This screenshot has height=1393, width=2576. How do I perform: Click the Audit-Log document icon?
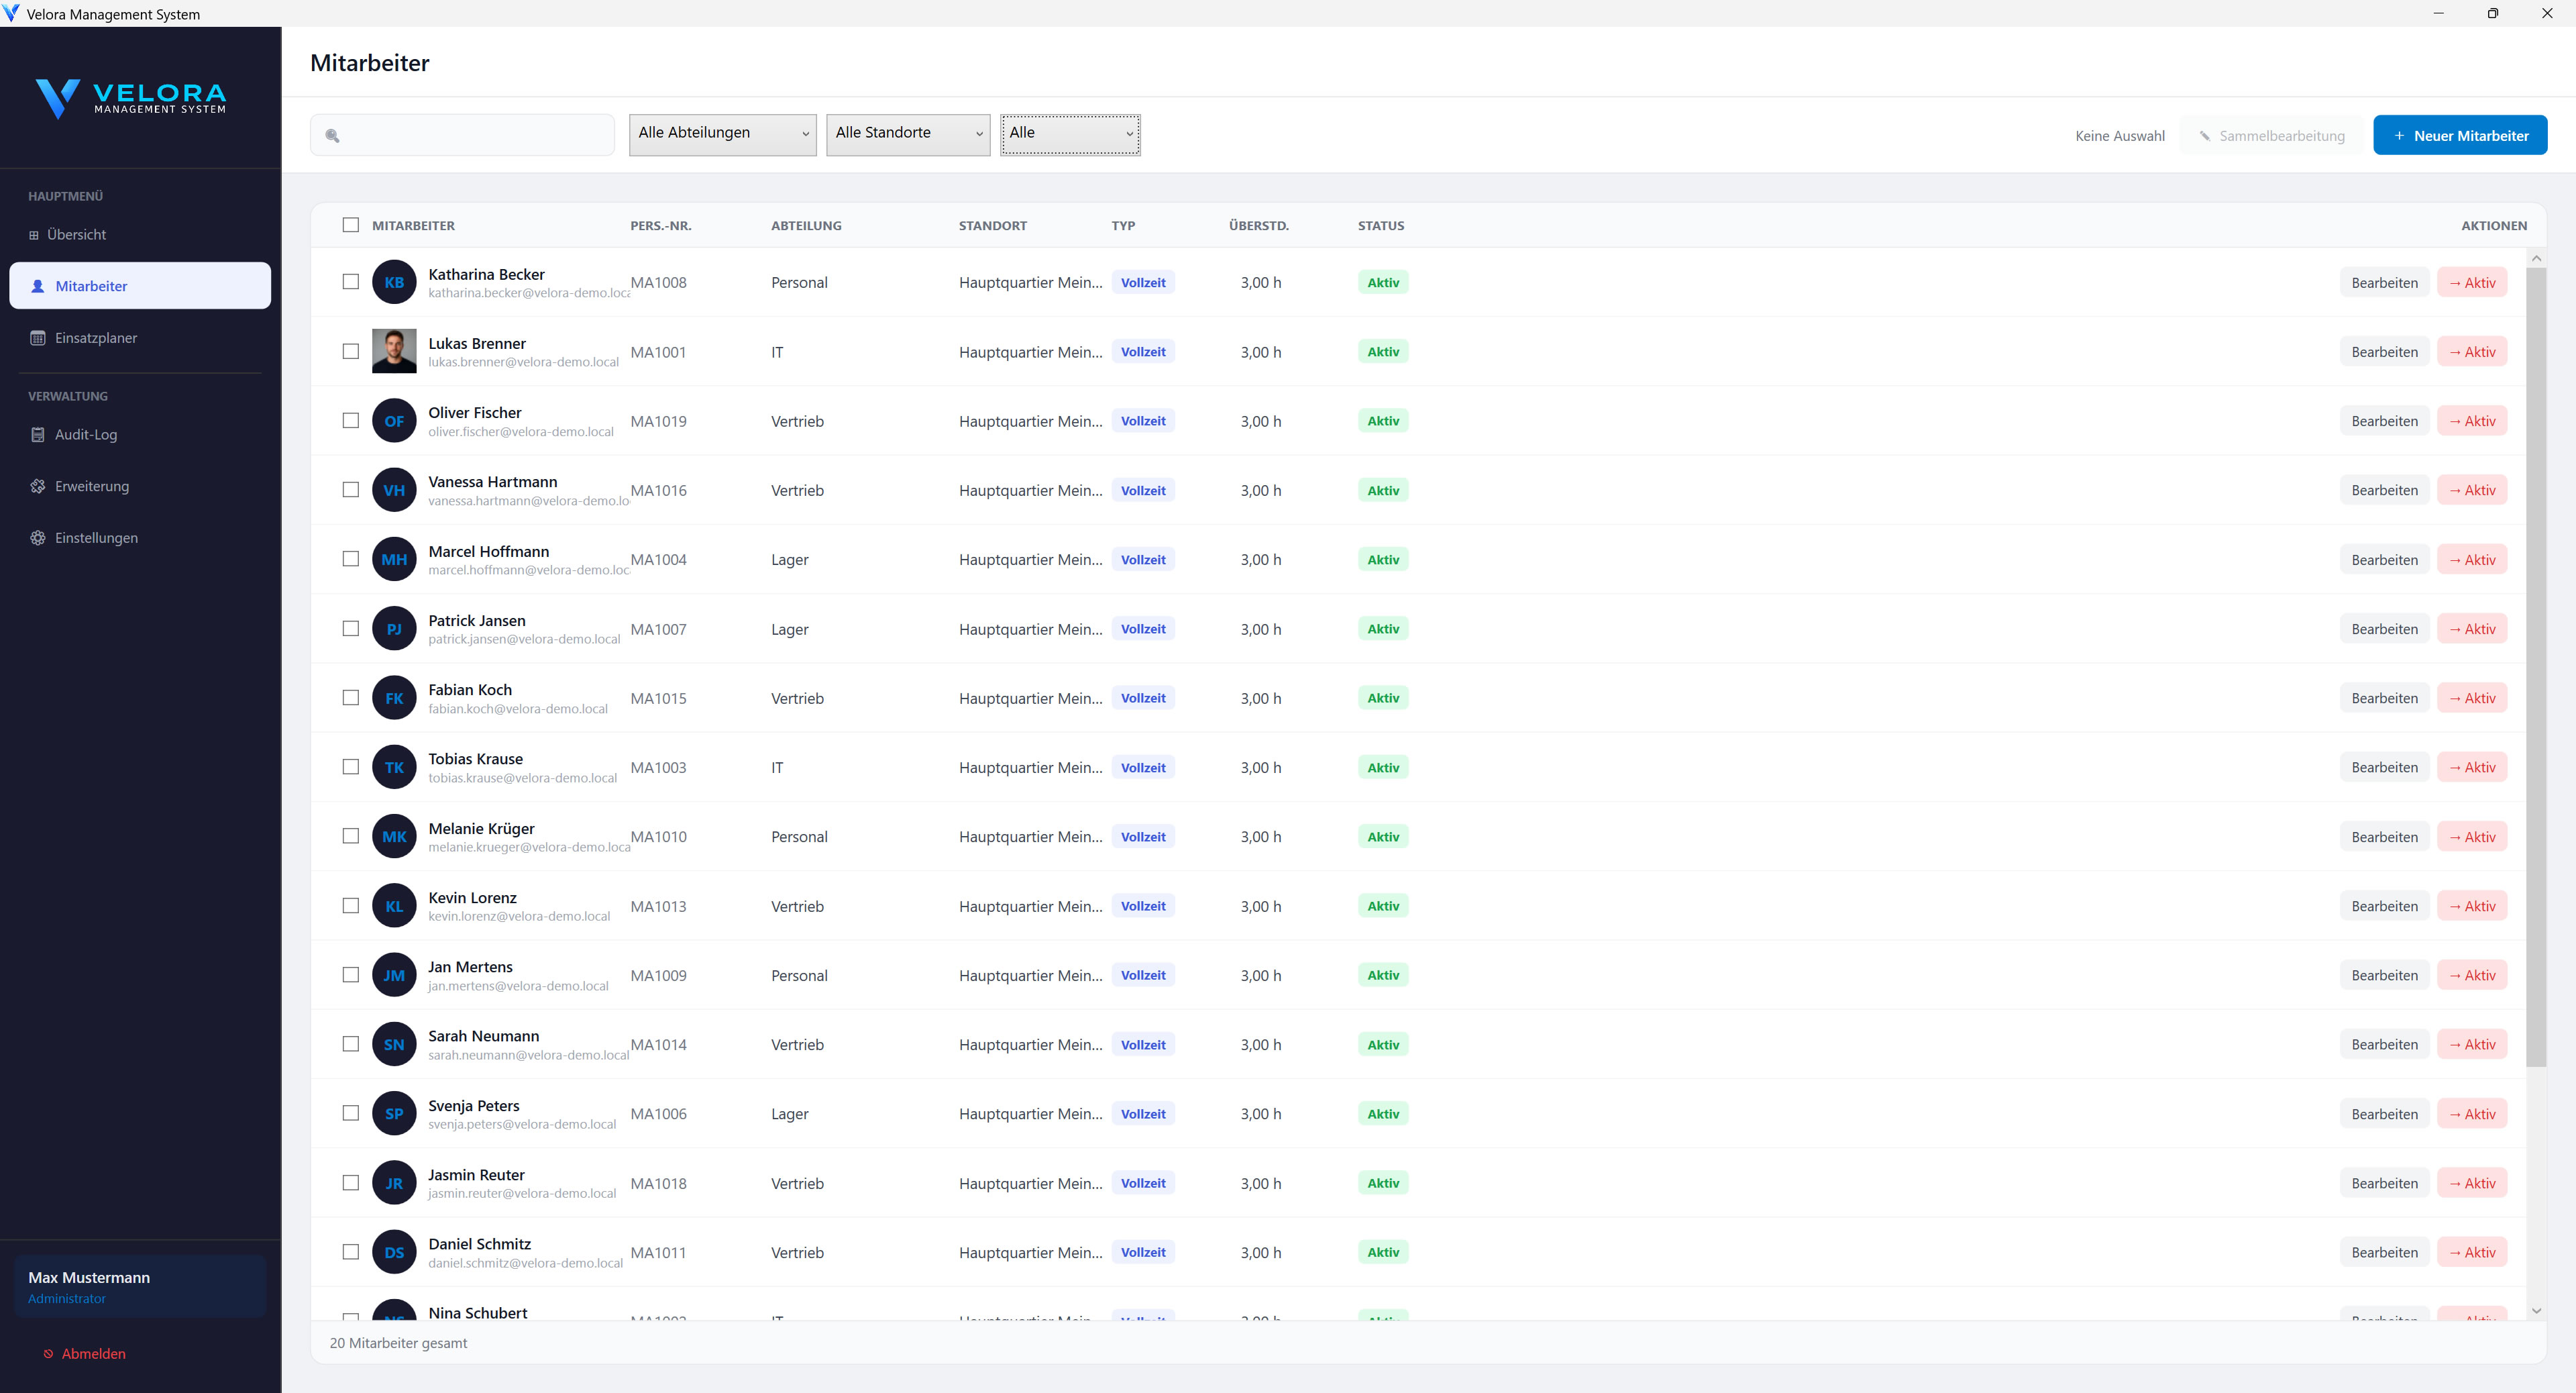pyautogui.click(x=38, y=435)
